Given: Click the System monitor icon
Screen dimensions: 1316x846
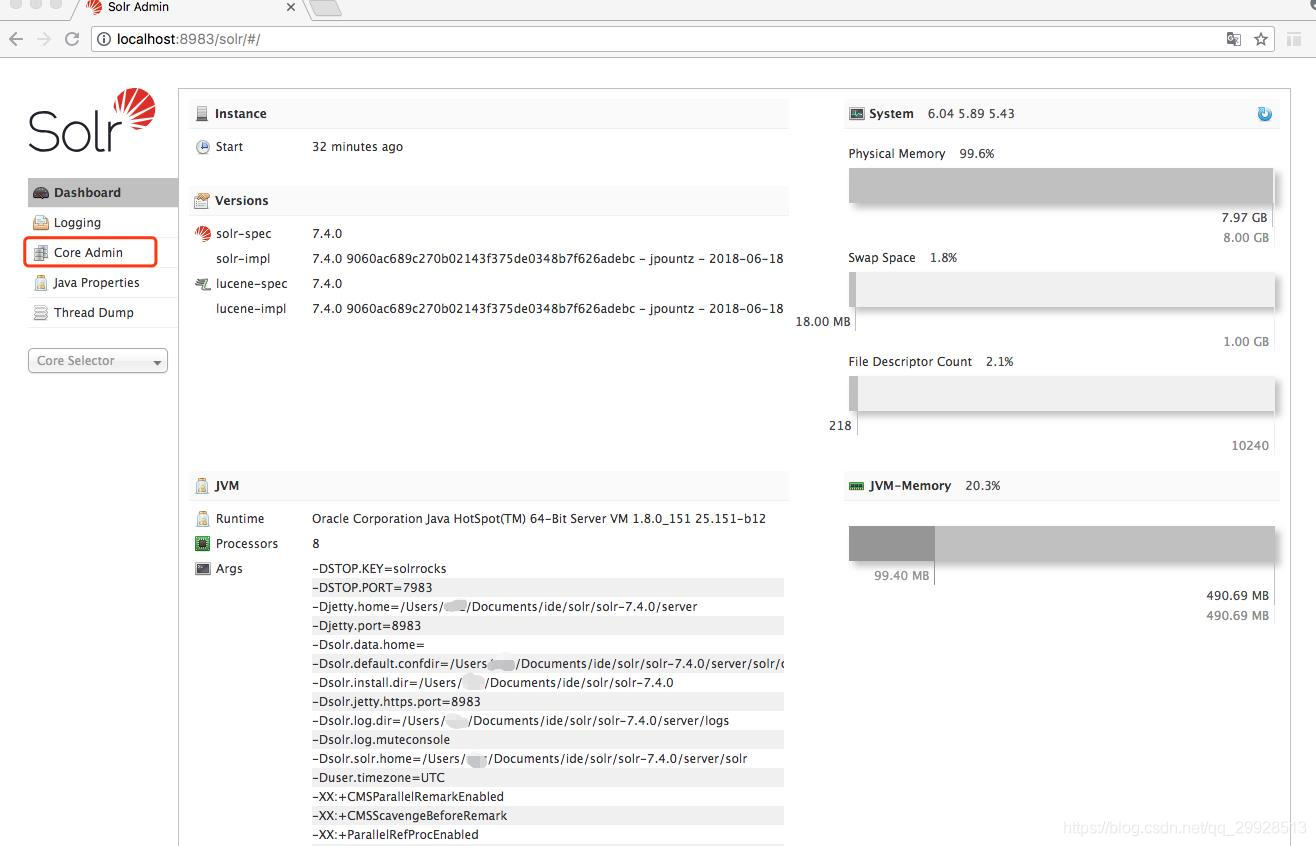Looking at the screenshot, I should (856, 114).
